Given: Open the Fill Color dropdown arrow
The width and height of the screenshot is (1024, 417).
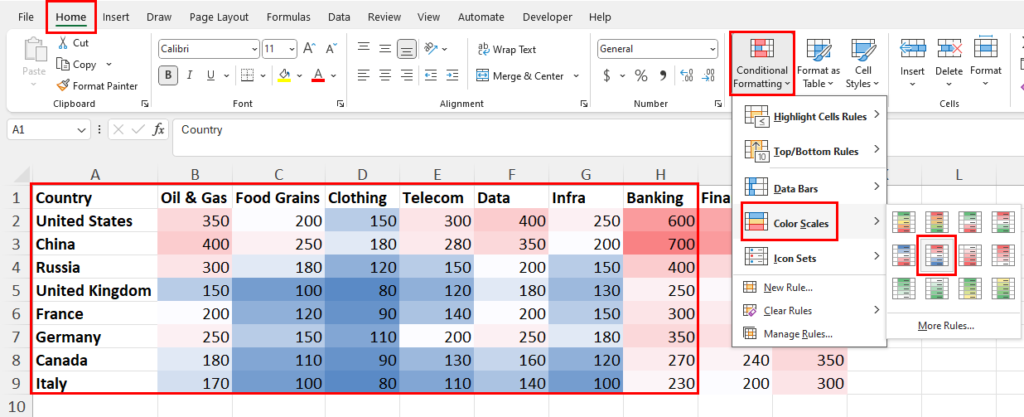Looking at the screenshot, I should click(299, 76).
